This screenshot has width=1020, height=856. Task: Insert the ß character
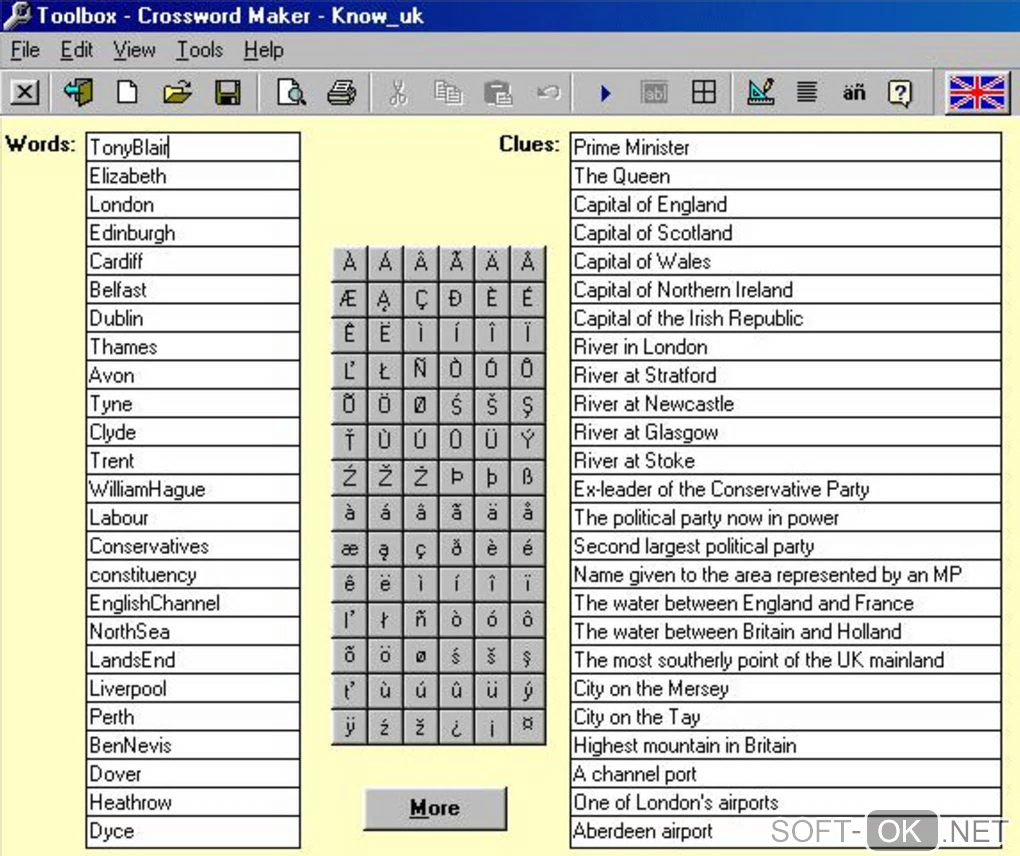coord(528,477)
